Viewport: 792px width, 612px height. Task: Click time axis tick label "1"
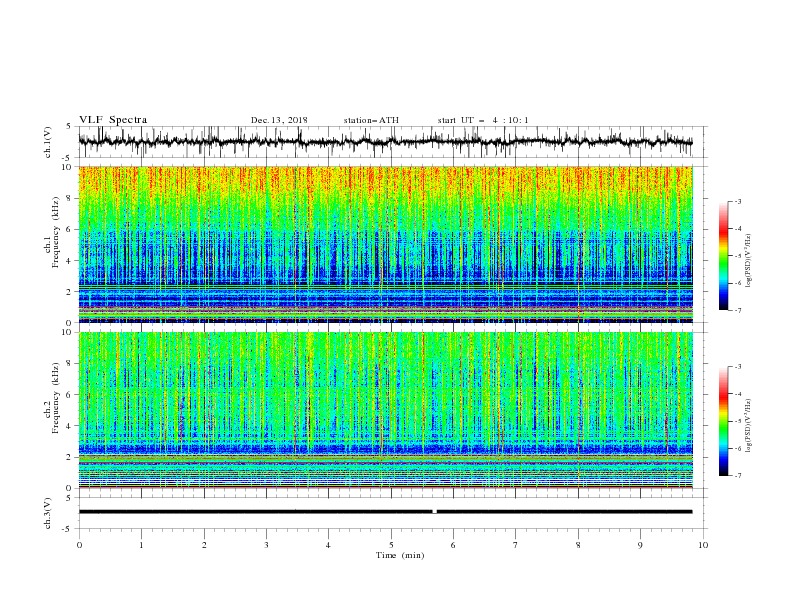(141, 545)
